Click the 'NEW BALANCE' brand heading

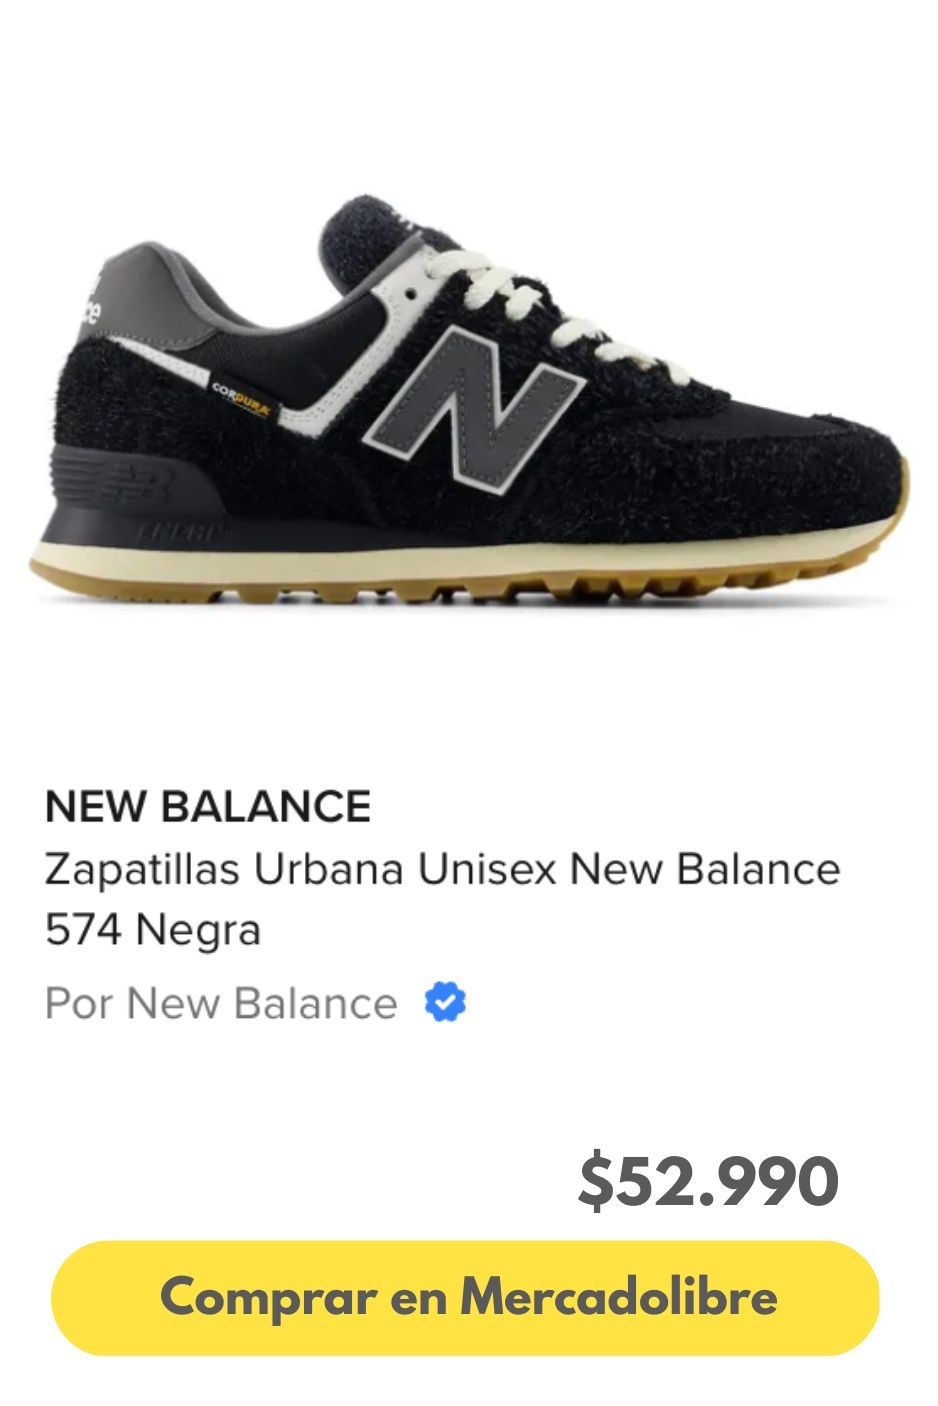(x=207, y=805)
